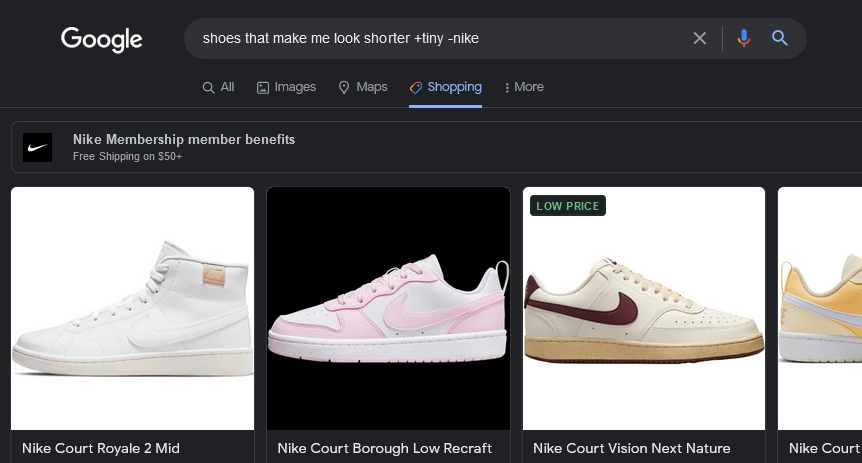This screenshot has width=862, height=463.
Task: Select the Shopping tab
Action: click(x=445, y=87)
